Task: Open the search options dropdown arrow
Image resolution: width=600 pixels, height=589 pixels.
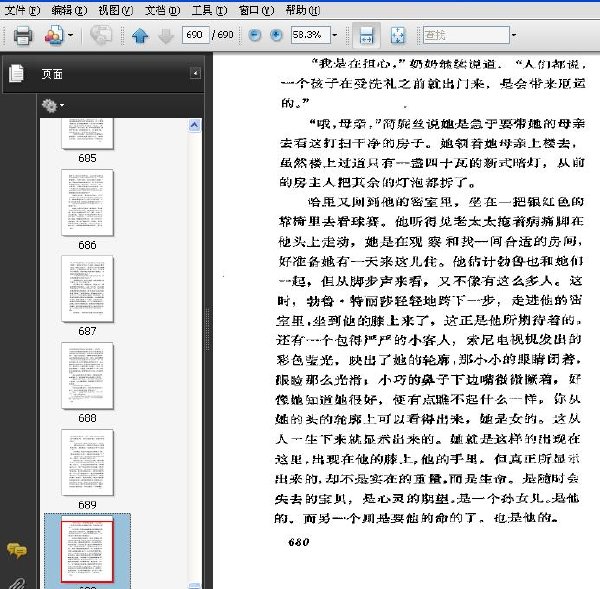Action: pyautogui.click(x=514, y=35)
